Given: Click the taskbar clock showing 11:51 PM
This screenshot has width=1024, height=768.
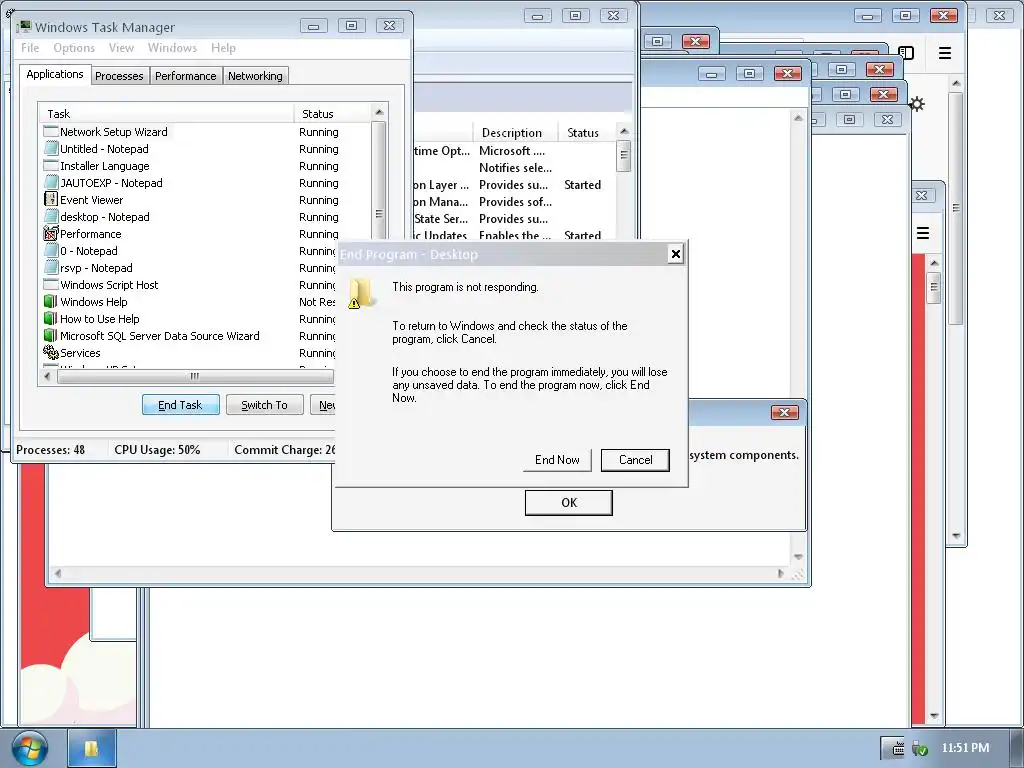Looking at the screenshot, I should 965,748.
